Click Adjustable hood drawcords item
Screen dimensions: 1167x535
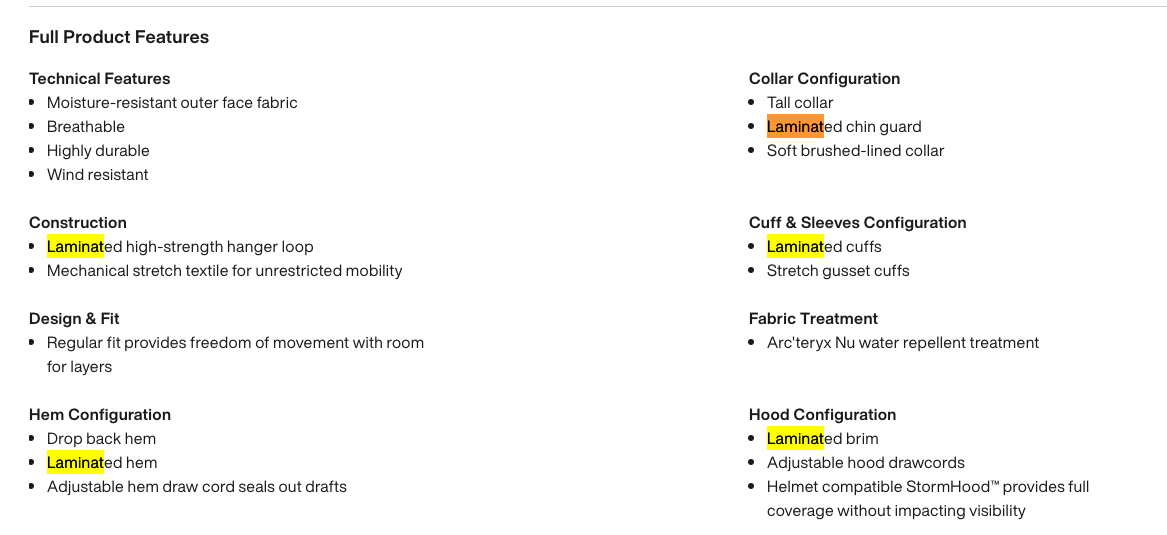866,462
